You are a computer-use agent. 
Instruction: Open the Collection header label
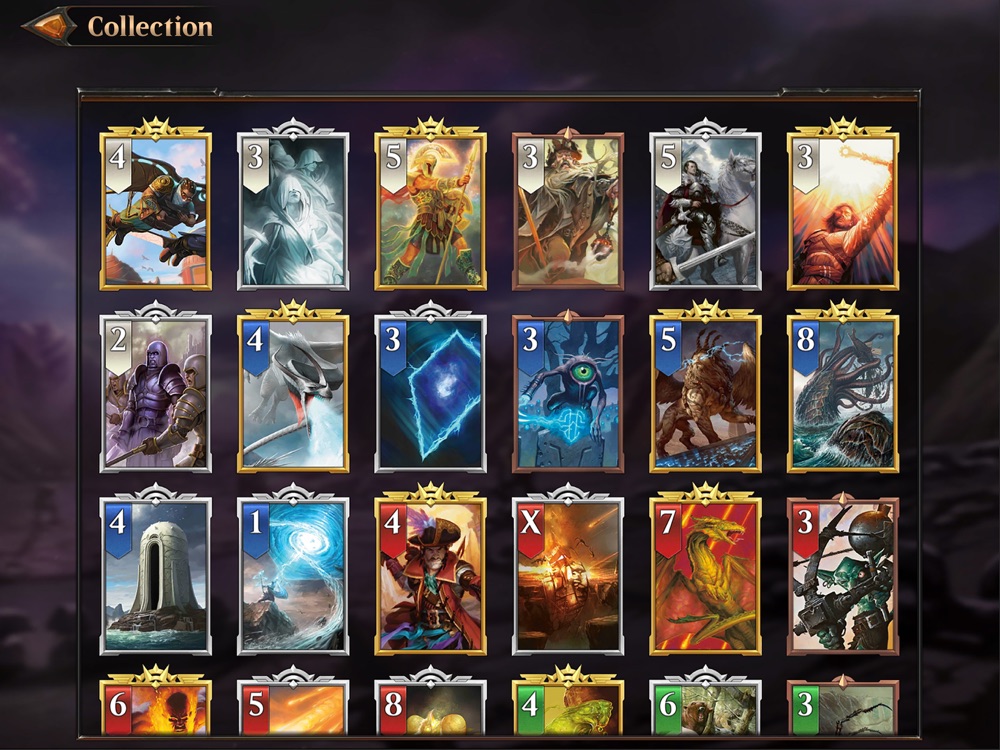click(150, 26)
